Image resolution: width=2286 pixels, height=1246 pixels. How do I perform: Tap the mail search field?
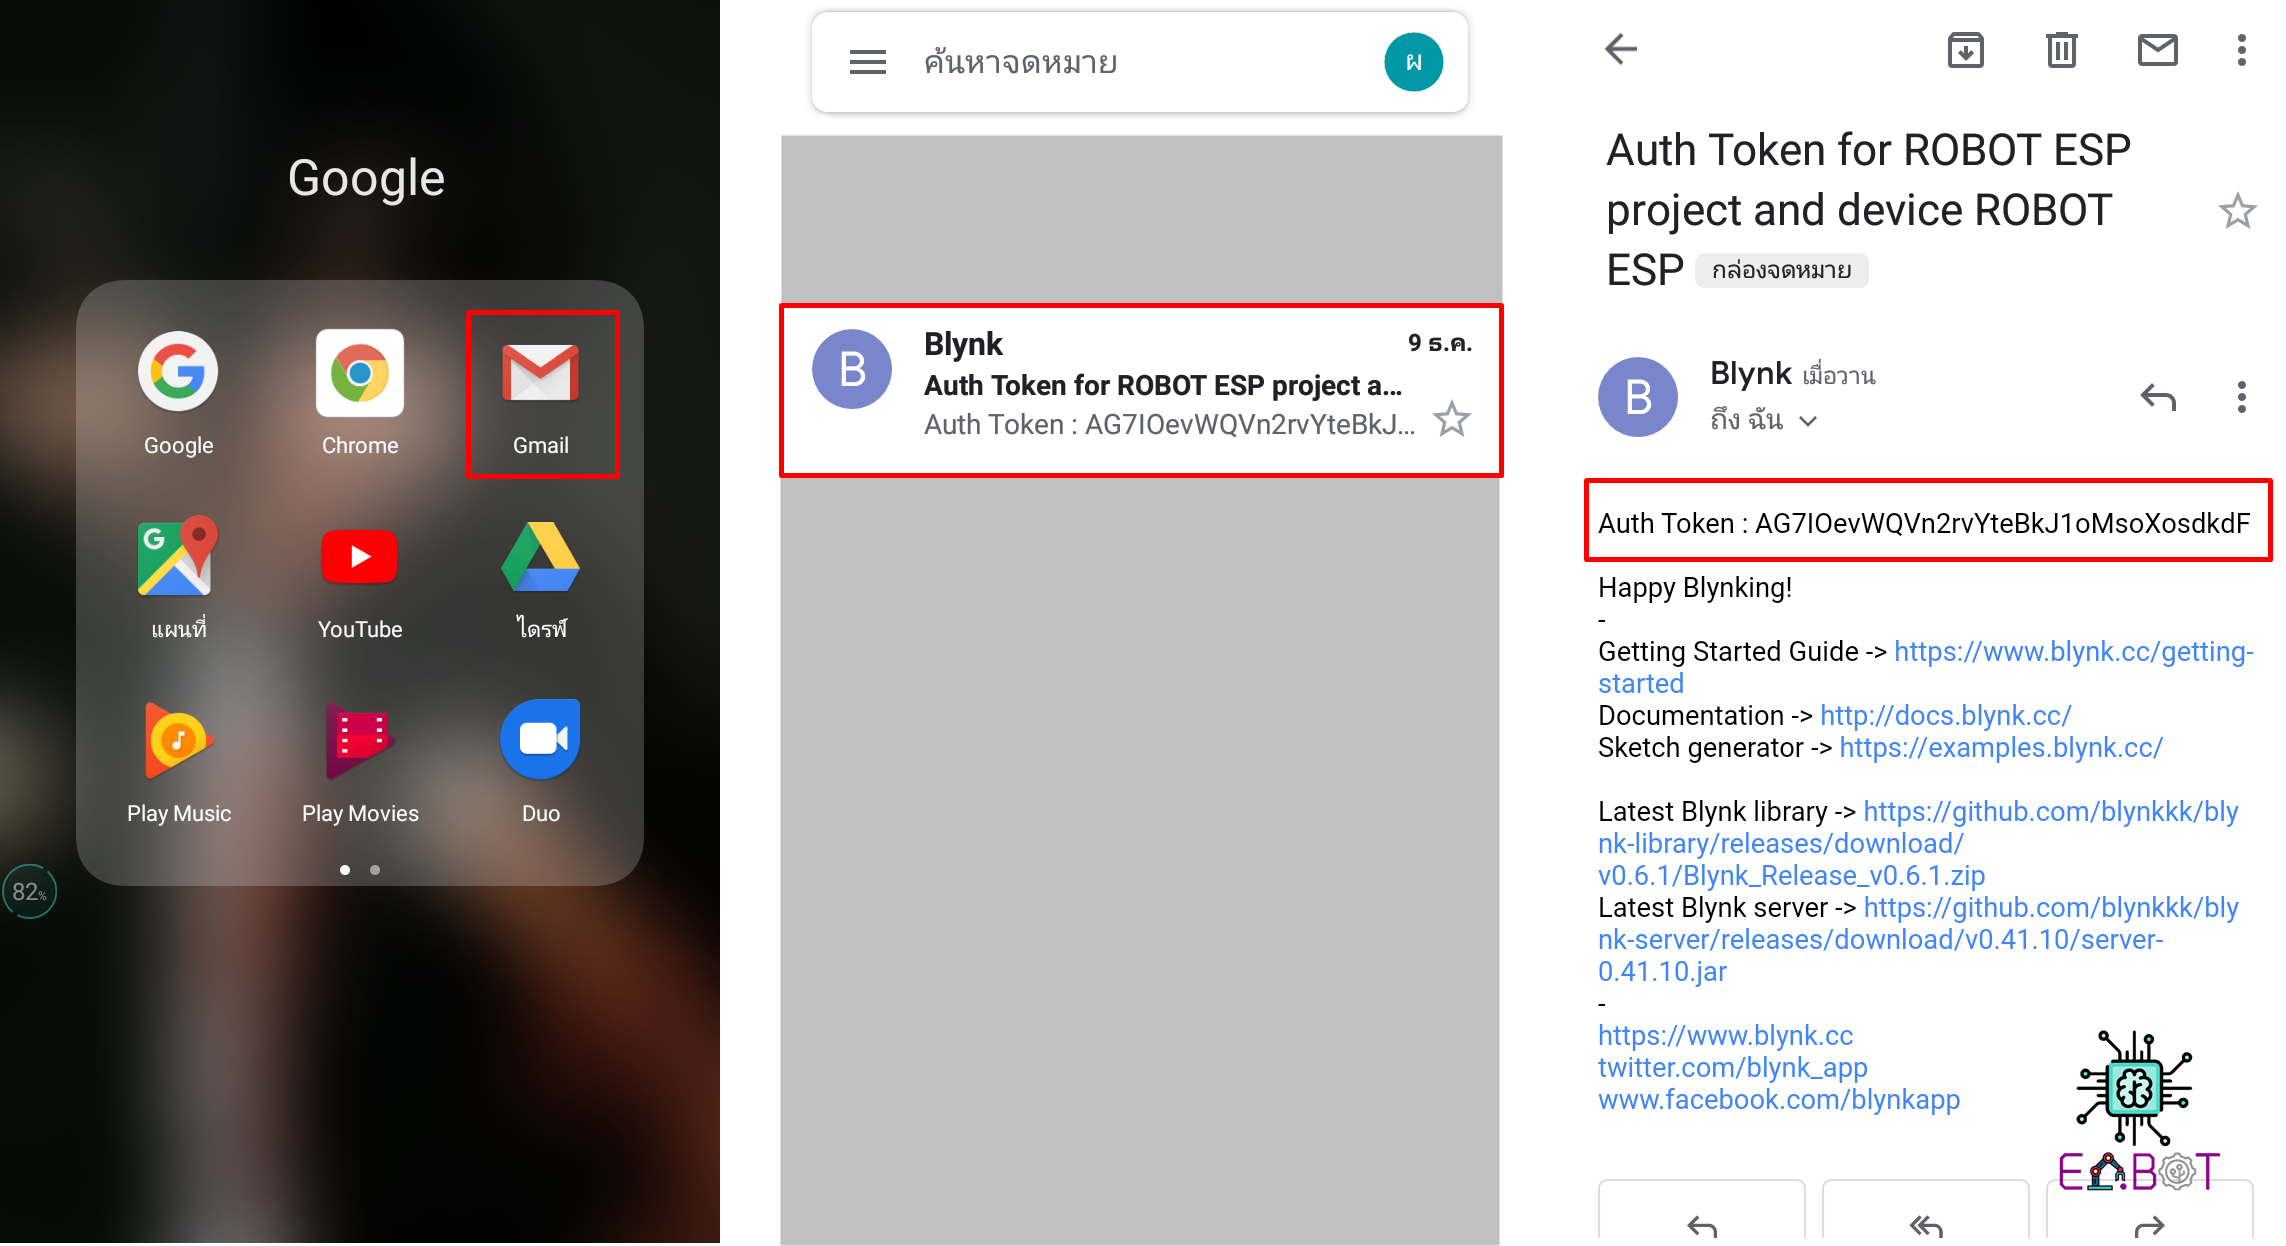(x=1140, y=62)
